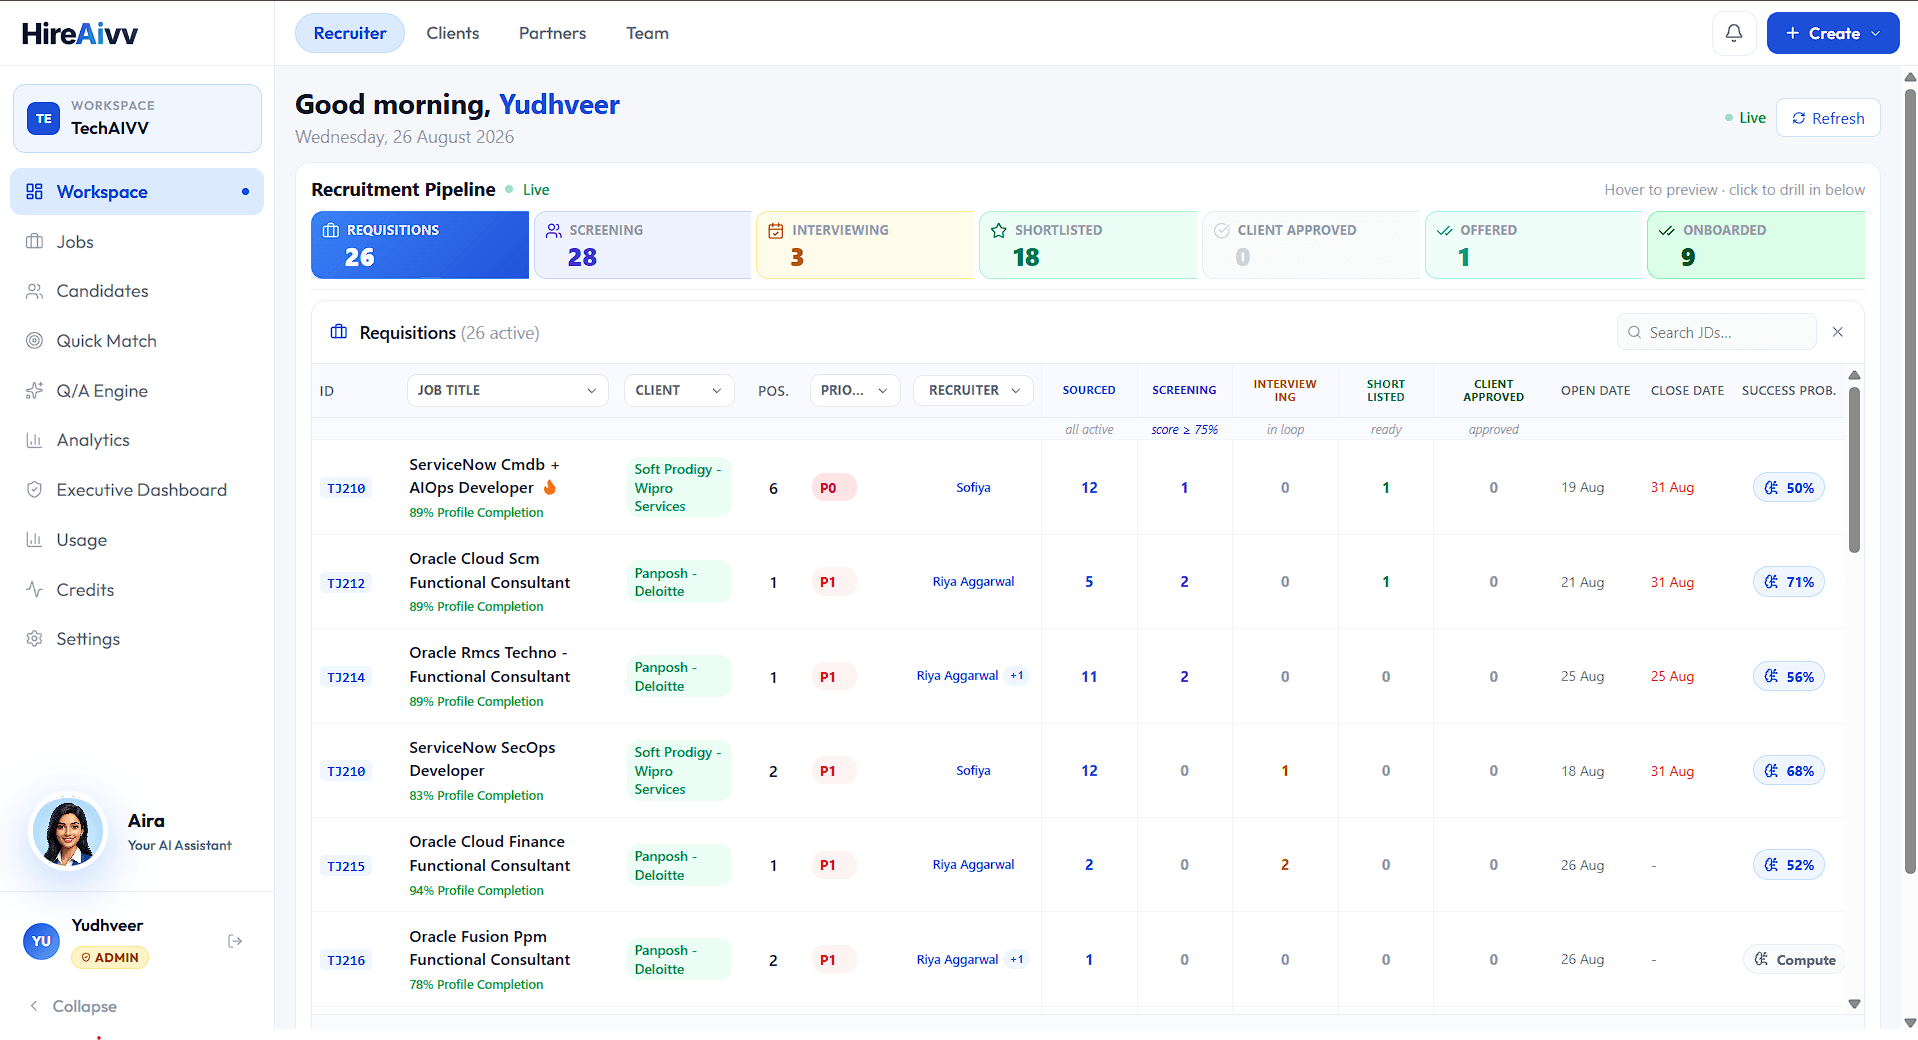This screenshot has height=1040, width=1918.
Task: Click the 50% success probability badge
Action: pos(1789,488)
